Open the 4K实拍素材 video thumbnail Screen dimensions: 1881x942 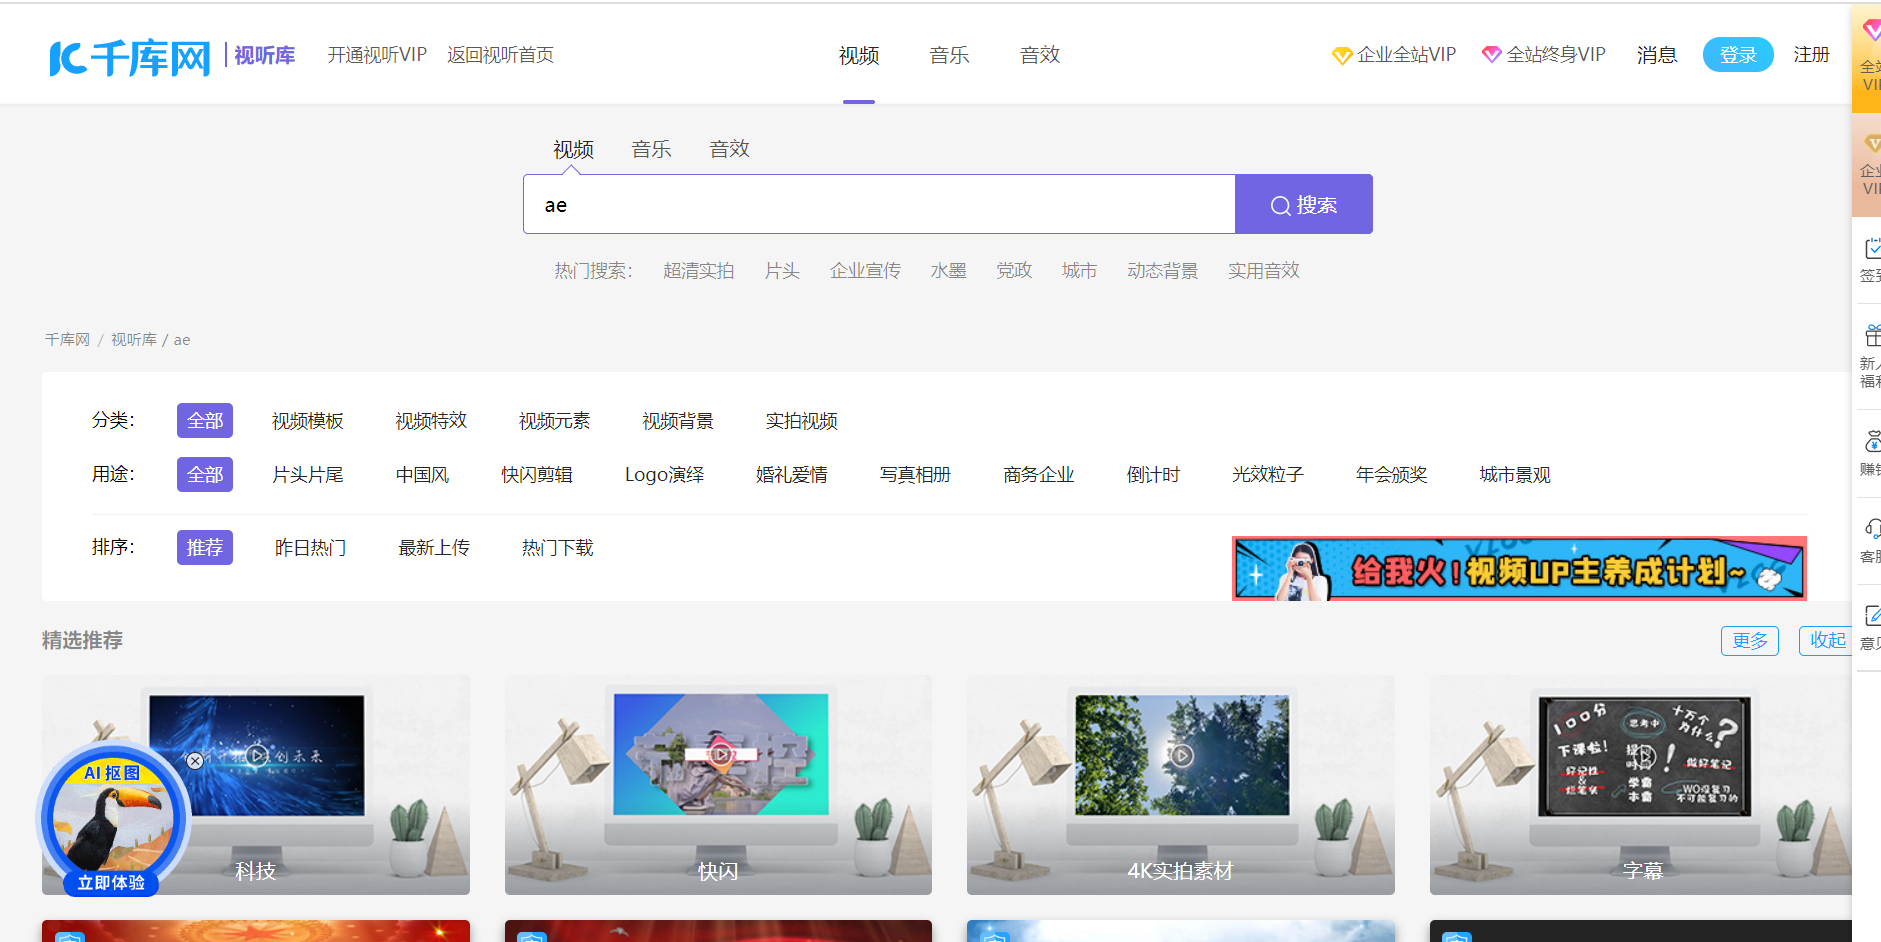[1180, 785]
